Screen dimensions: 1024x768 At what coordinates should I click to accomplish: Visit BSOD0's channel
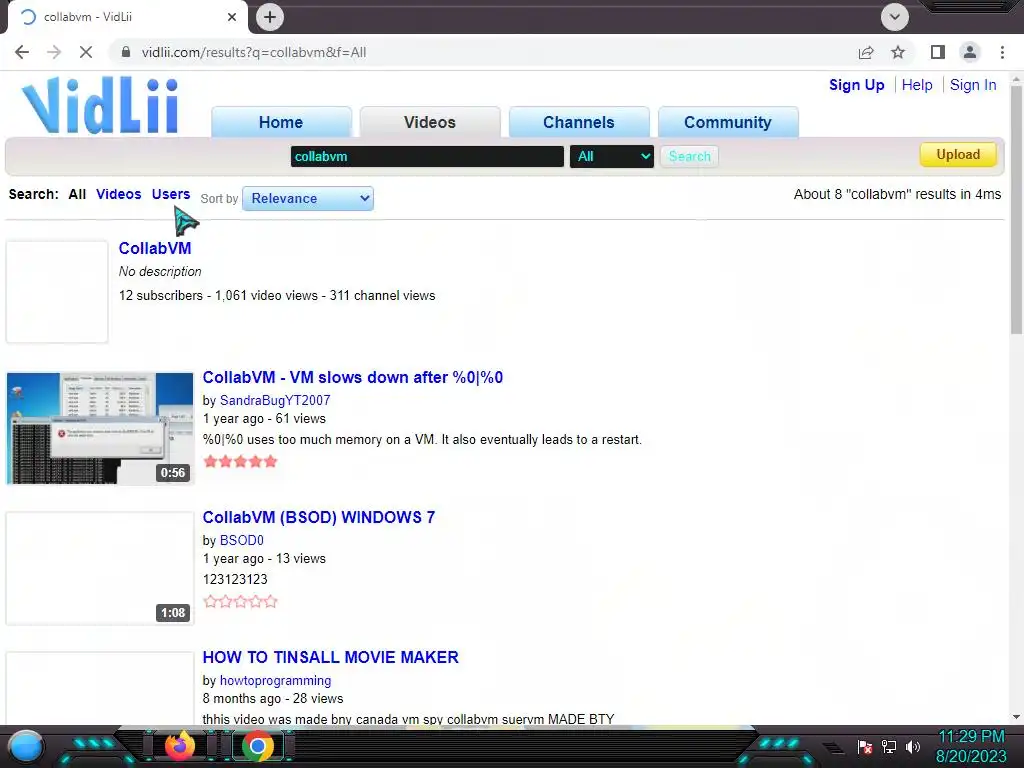242,540
